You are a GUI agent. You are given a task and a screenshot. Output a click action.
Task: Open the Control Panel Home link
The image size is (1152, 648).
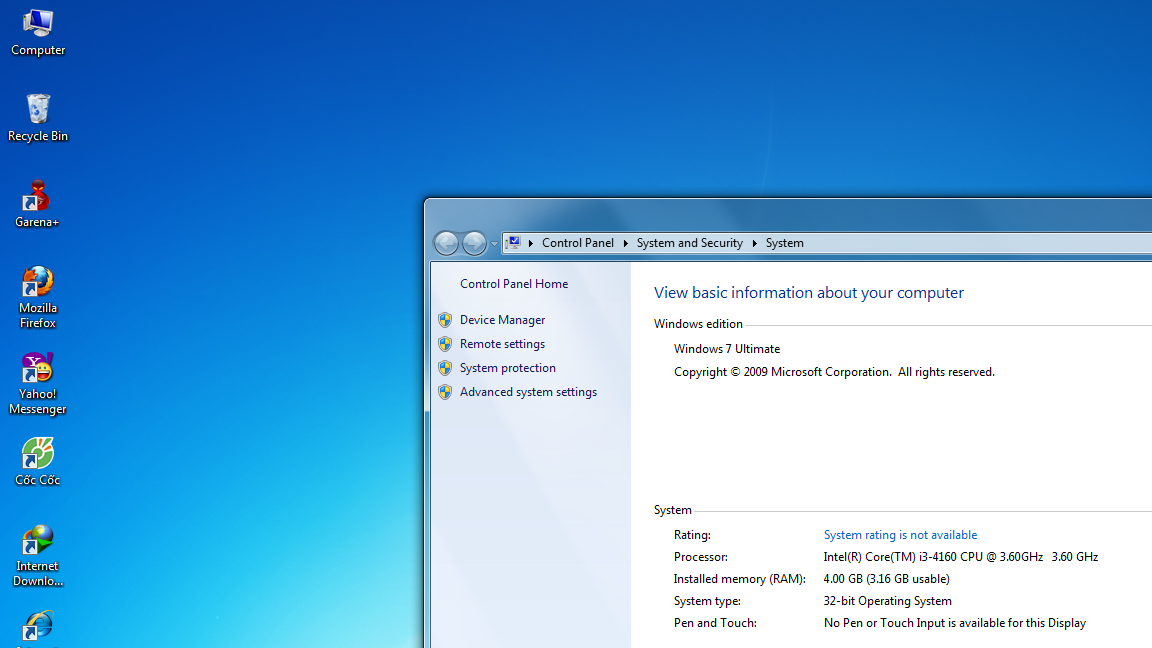click(514, 284)
